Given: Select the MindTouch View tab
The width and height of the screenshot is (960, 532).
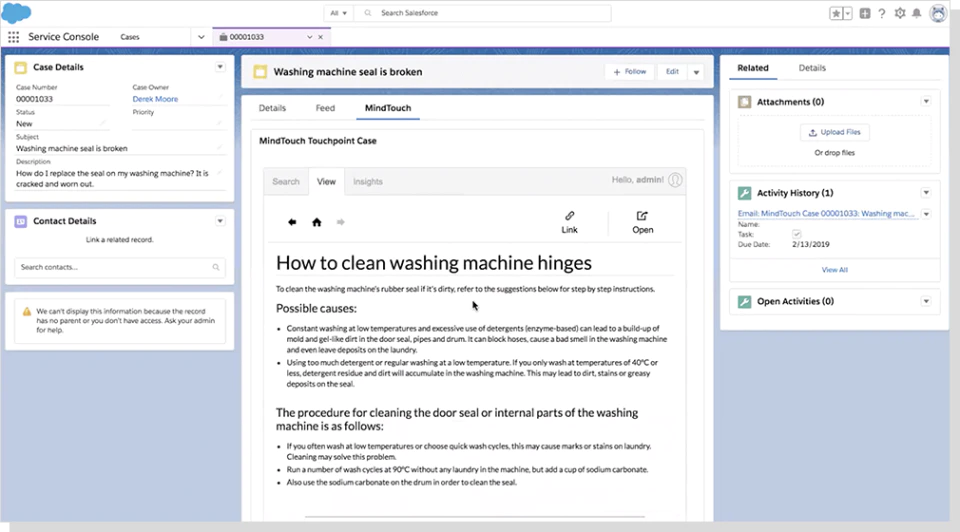Looking at the screenshot, I should 326,182.
